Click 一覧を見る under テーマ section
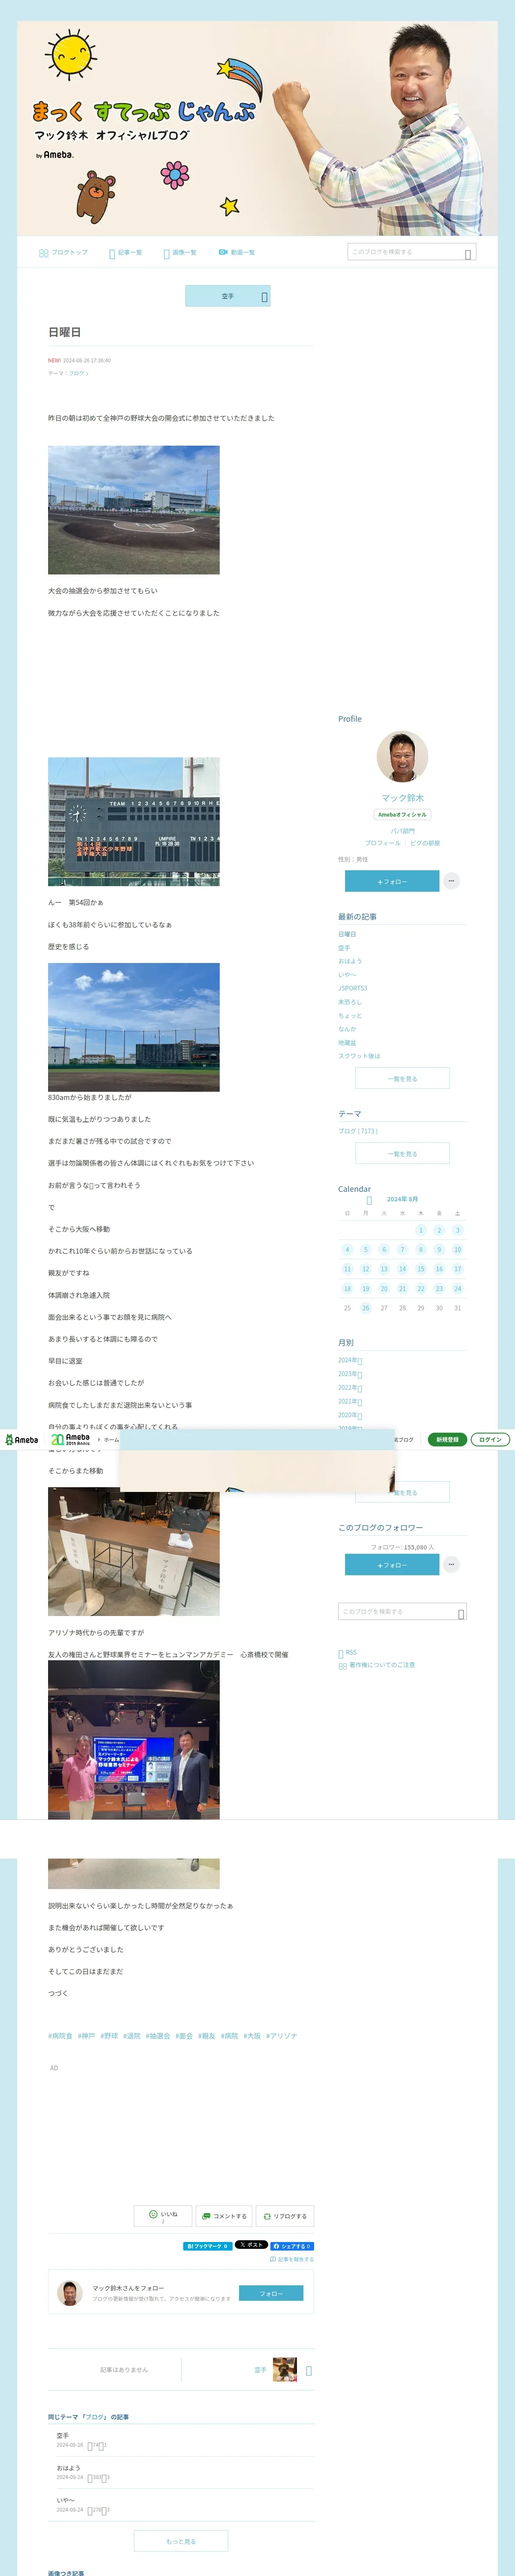Viewport: 515px width, 2576px height. (x=402, y=1153)
